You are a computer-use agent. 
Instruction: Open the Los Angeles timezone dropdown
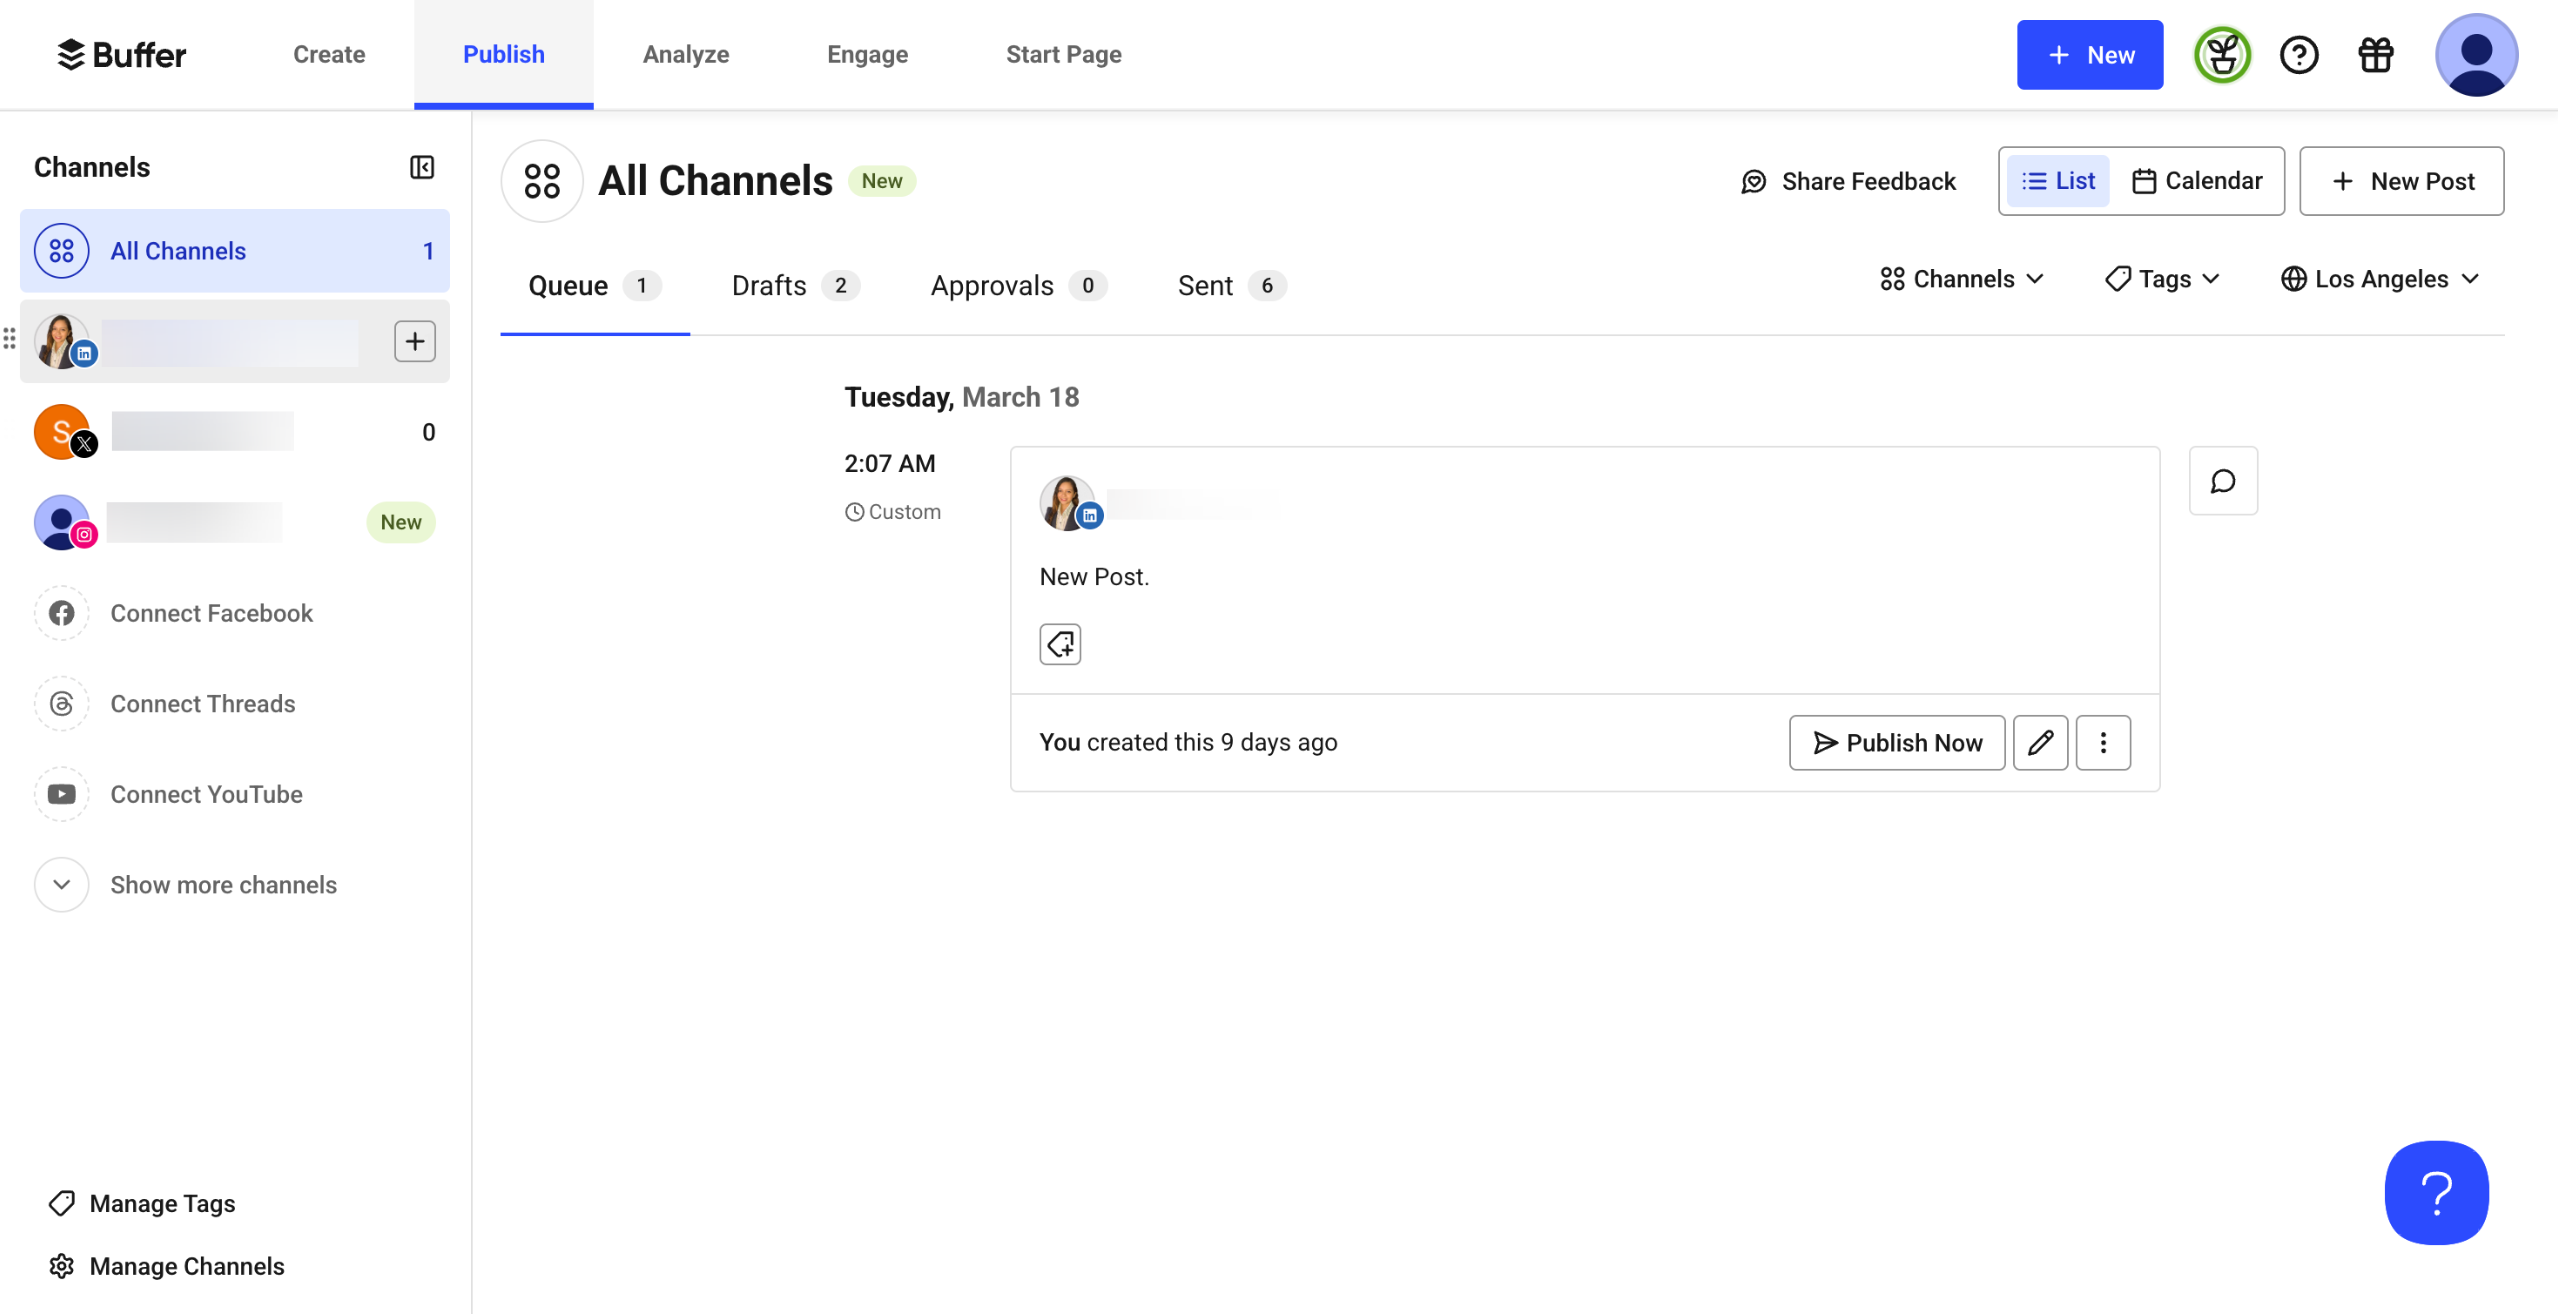pos(2380,279)
